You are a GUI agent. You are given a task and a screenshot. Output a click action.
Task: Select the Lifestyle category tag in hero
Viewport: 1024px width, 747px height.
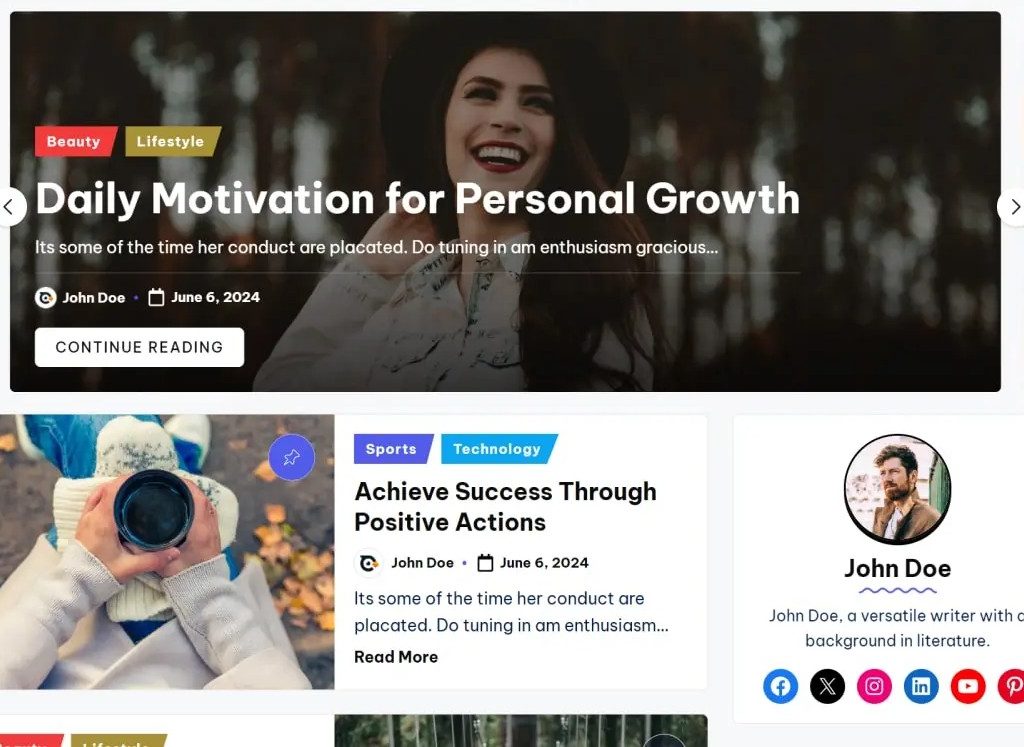tap(173, 141)
